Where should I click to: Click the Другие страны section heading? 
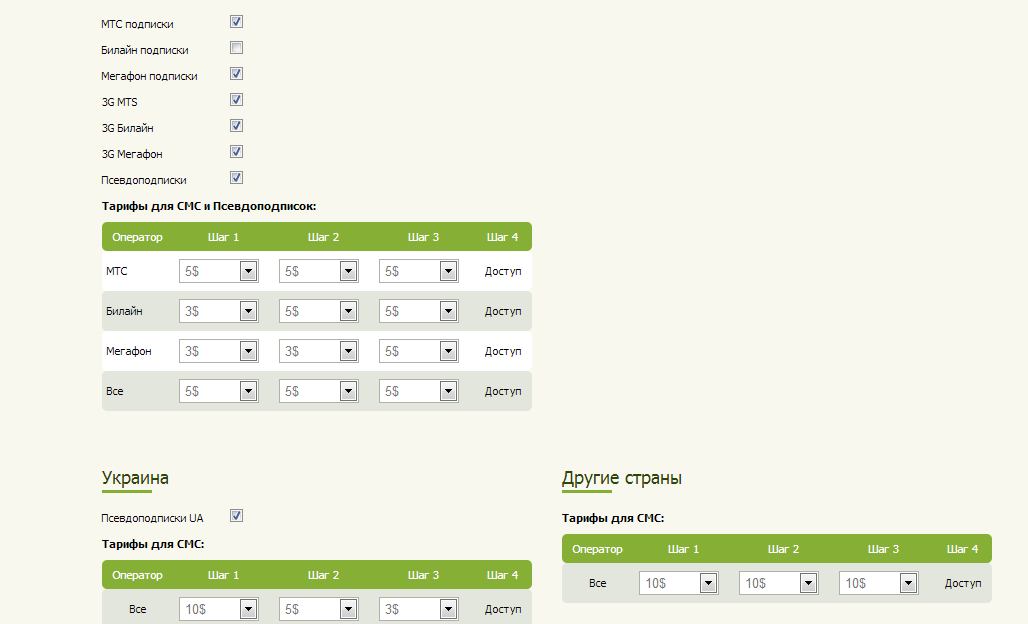pyautogui.click(x=622, y=478)
